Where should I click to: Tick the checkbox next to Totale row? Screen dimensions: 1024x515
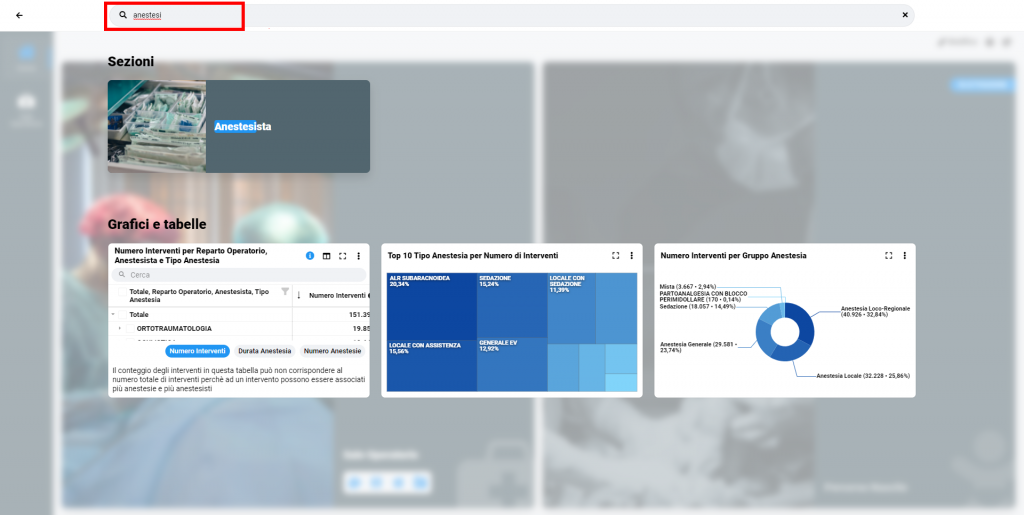[122, 314]
